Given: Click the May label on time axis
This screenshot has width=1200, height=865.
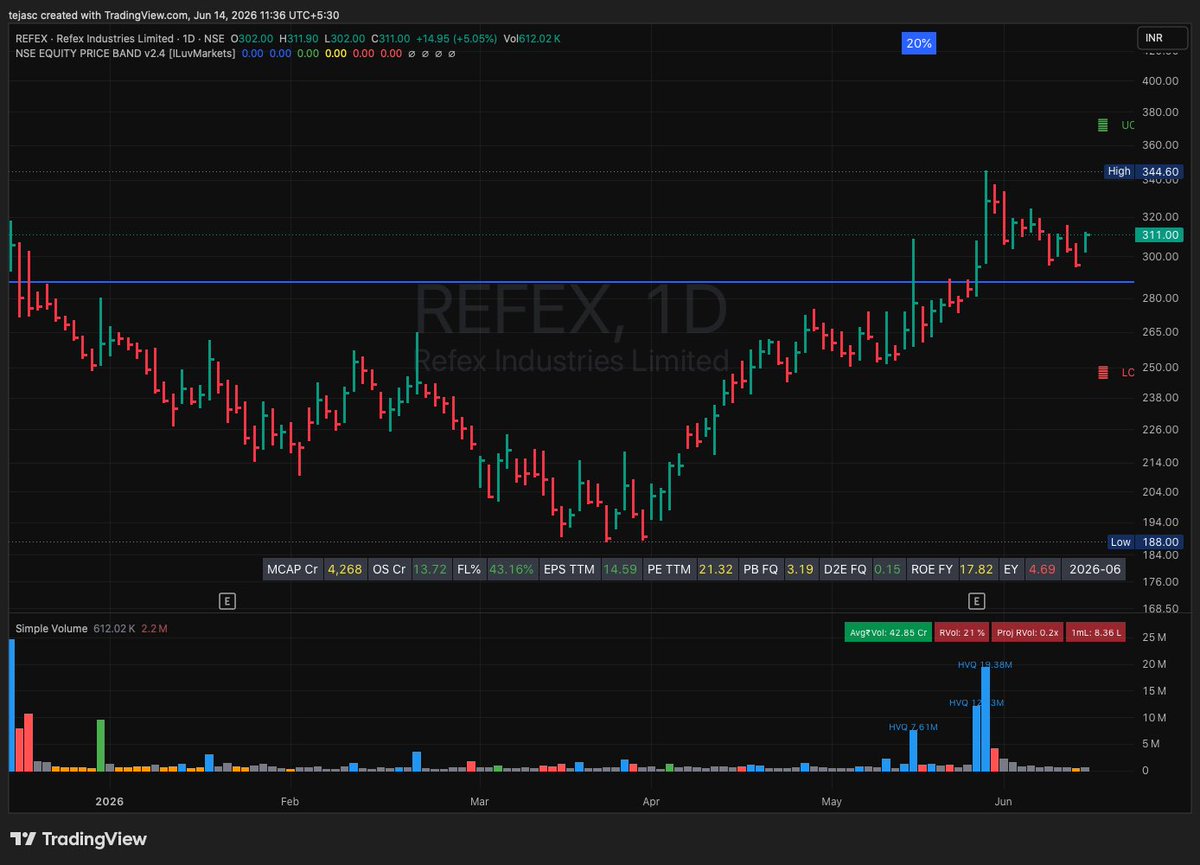Looking at the screenshot, I should [x=831, y=801].
